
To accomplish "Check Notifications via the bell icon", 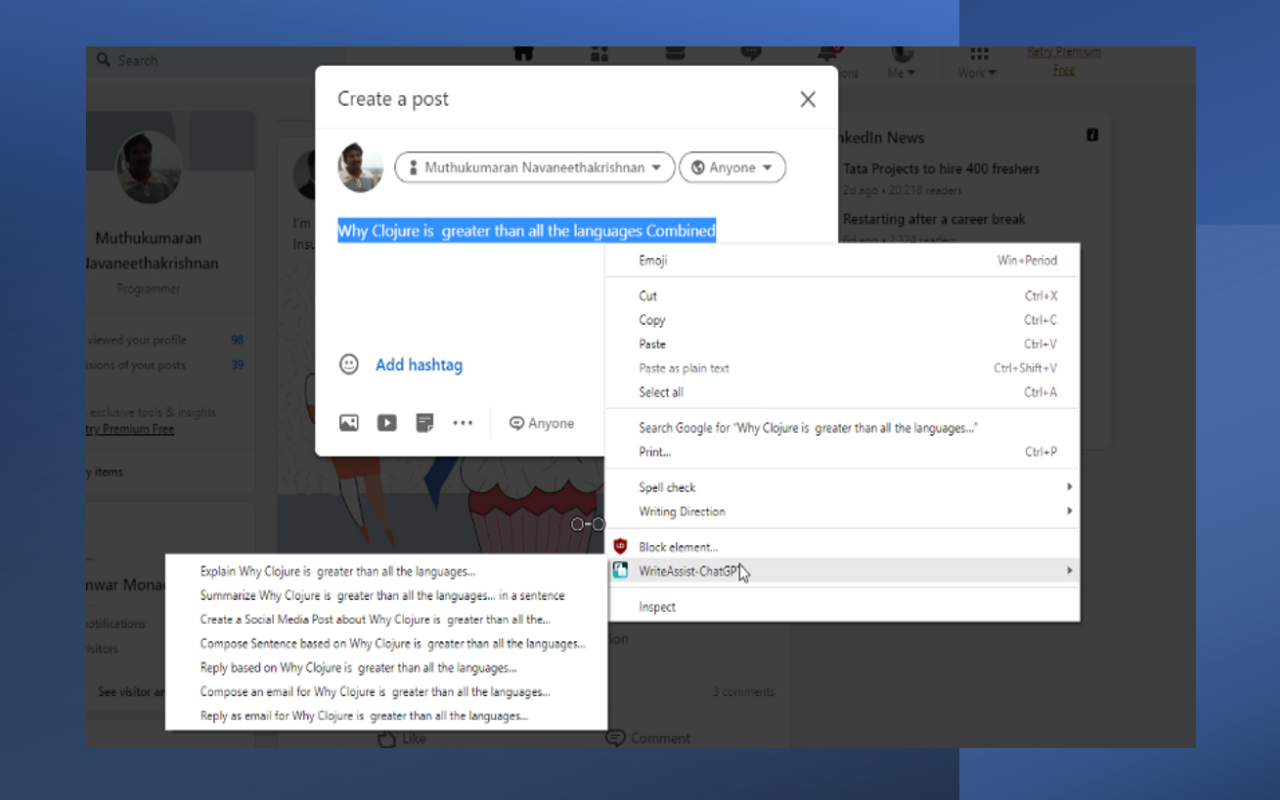I will (827, 51).
